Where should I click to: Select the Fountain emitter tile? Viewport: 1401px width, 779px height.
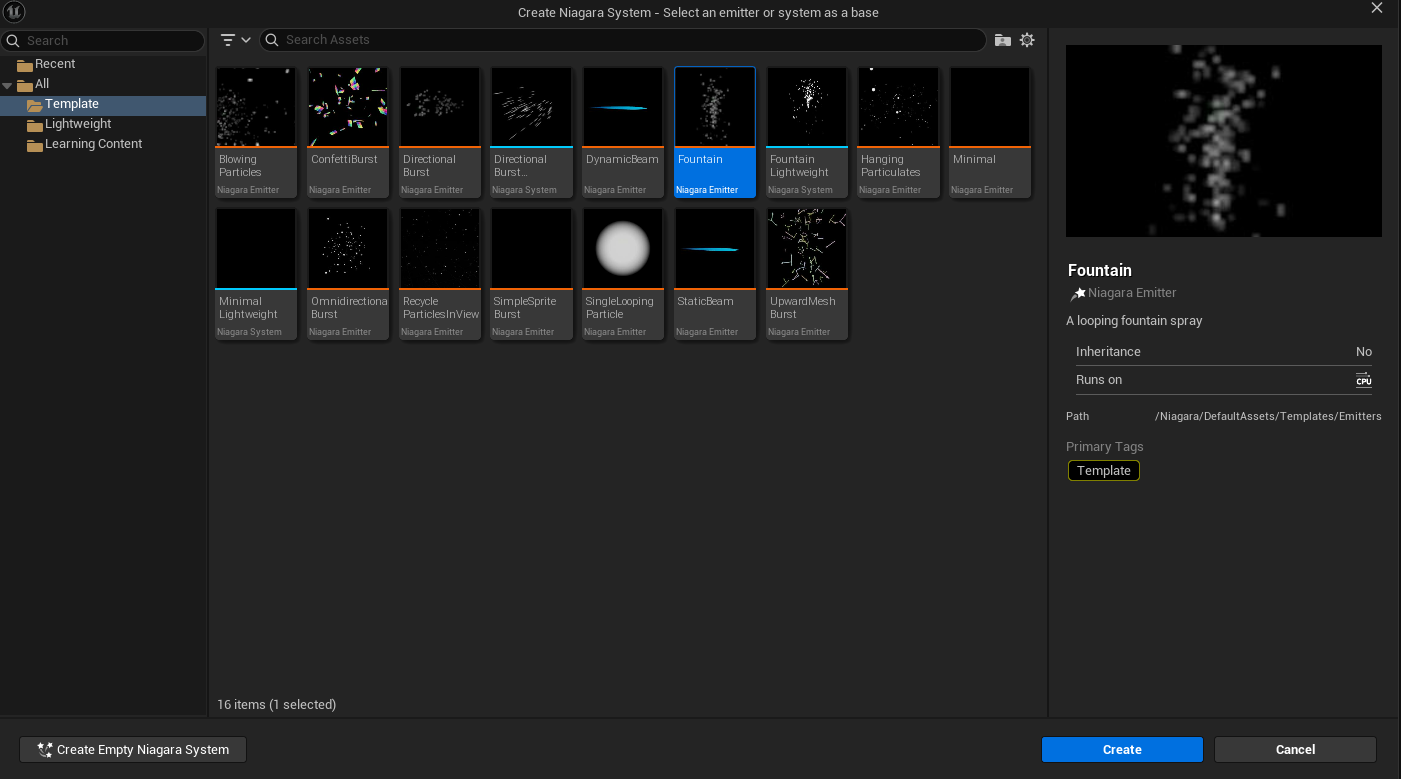pyautogui.click(x=715, y=132)
